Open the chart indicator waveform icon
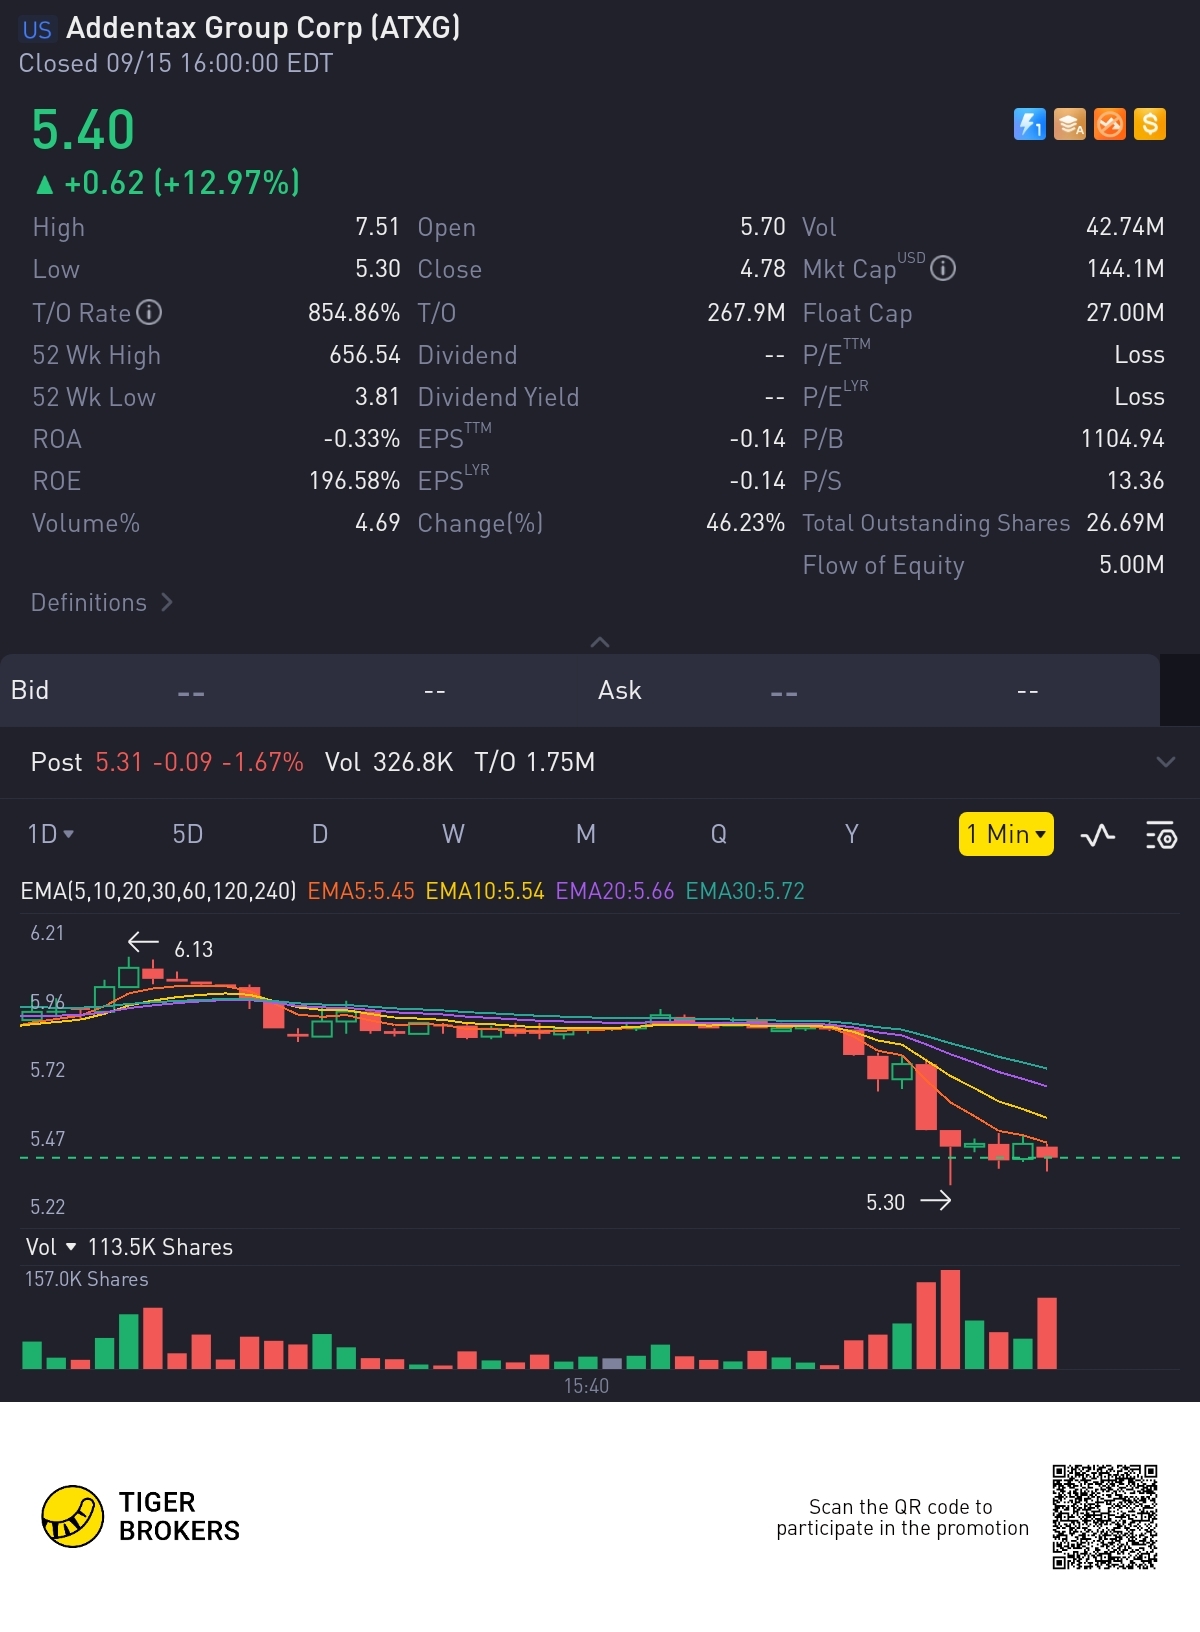1200x1632 pixels. [x=1097, y=835]
